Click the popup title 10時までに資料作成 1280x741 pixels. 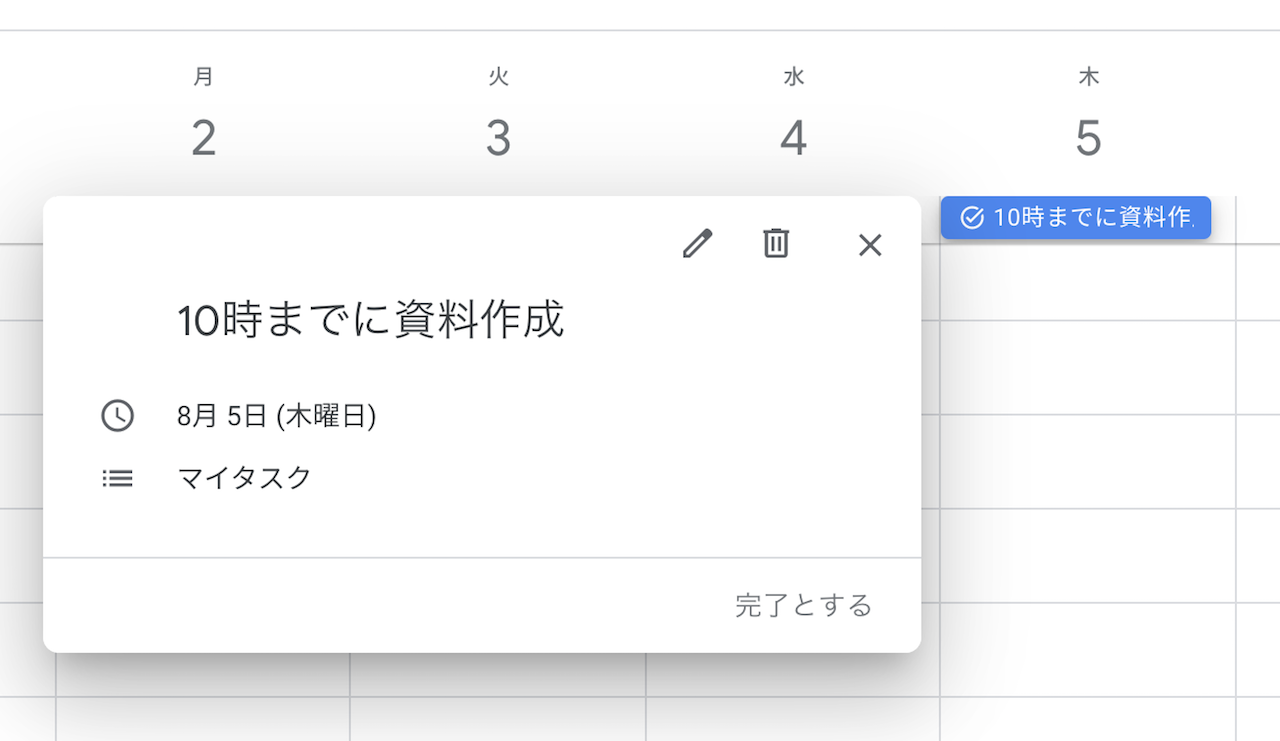click(371, 320)
